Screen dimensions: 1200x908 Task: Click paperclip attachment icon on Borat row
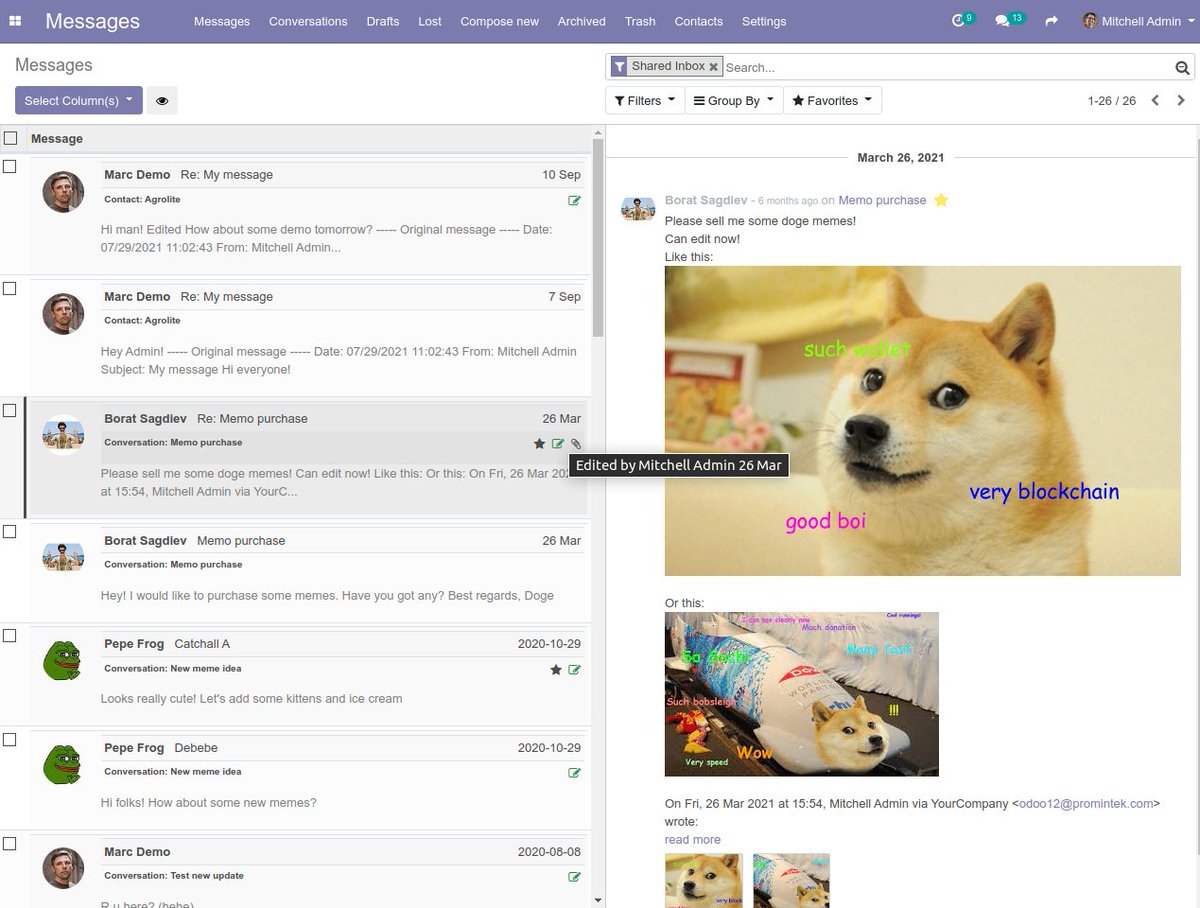coord(576,444)
